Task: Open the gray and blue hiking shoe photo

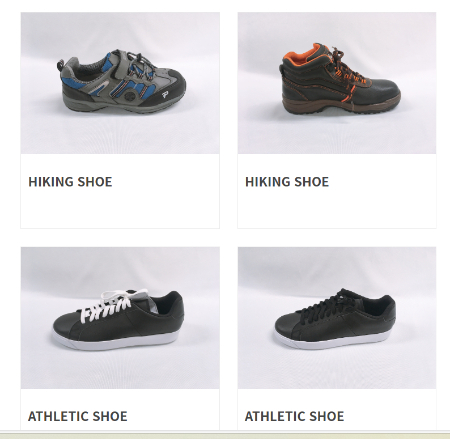Action: (x=120, y=83)
